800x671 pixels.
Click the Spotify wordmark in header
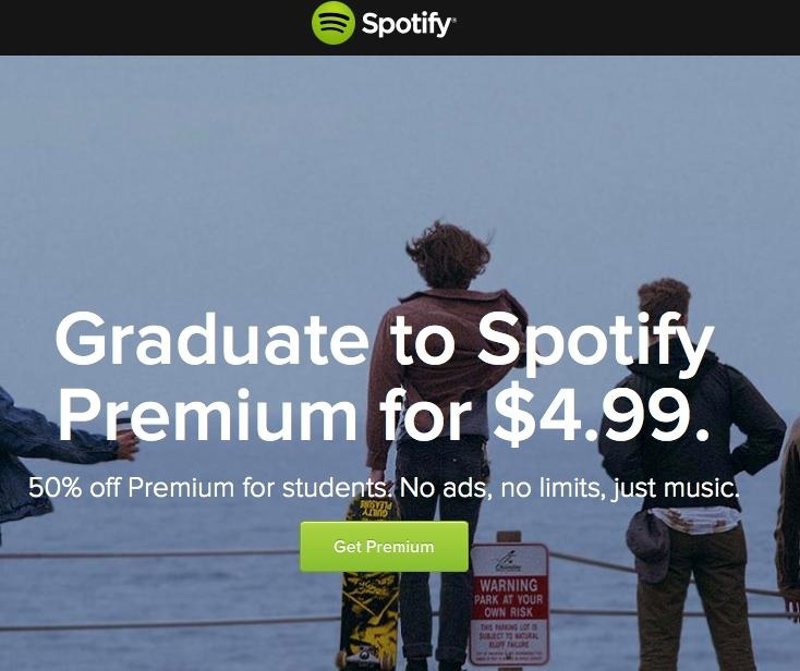pos(408,25)
